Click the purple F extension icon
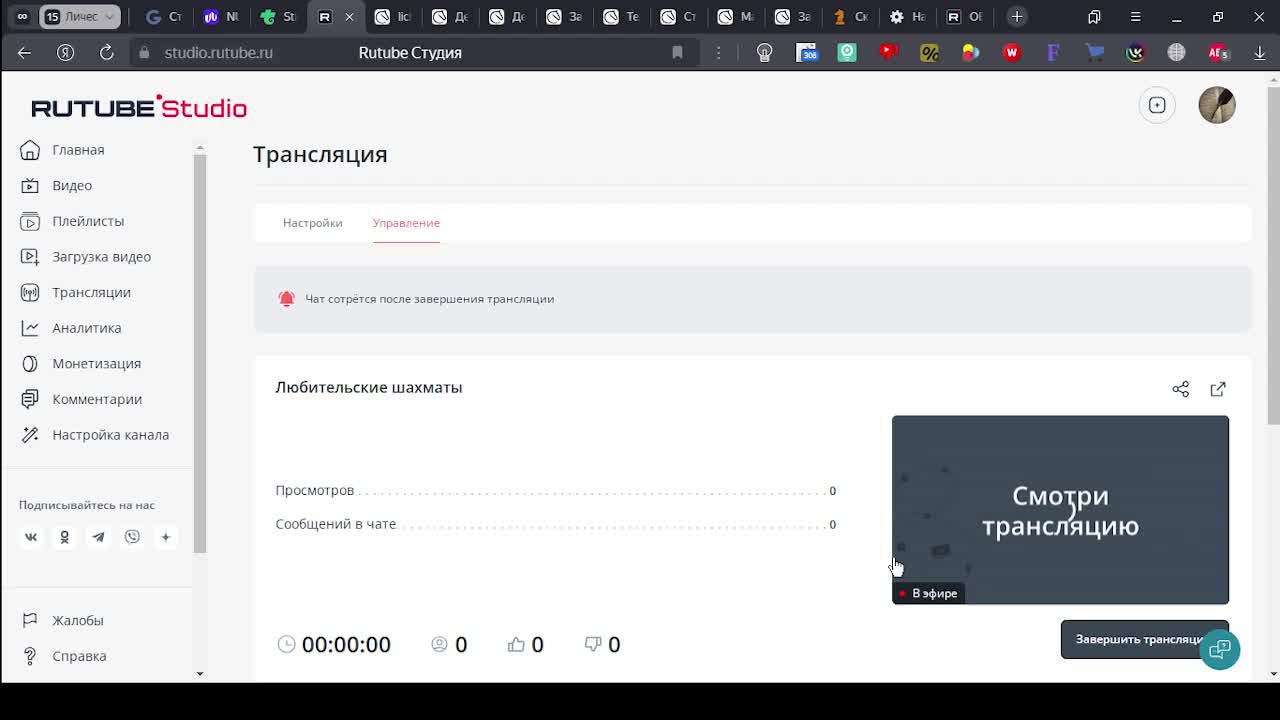This screenshot has height=720, width=1280. pyautogui.click(x=1053, y=53)
